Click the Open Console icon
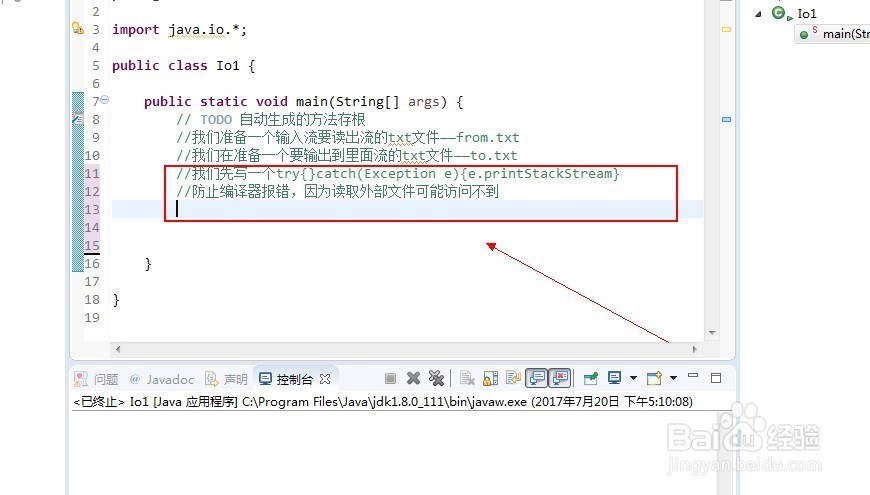 point(654,378)
